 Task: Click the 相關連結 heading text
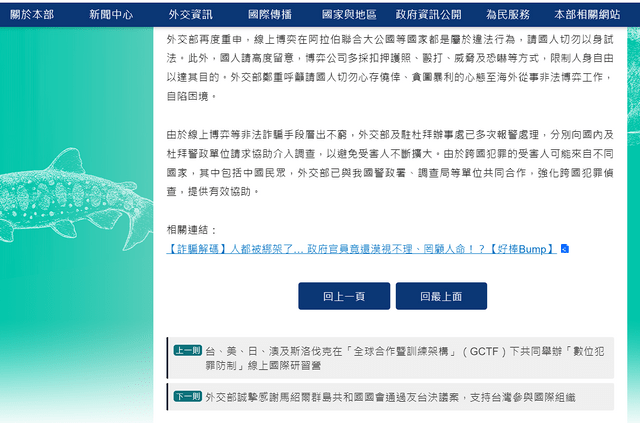click(191, 230)
